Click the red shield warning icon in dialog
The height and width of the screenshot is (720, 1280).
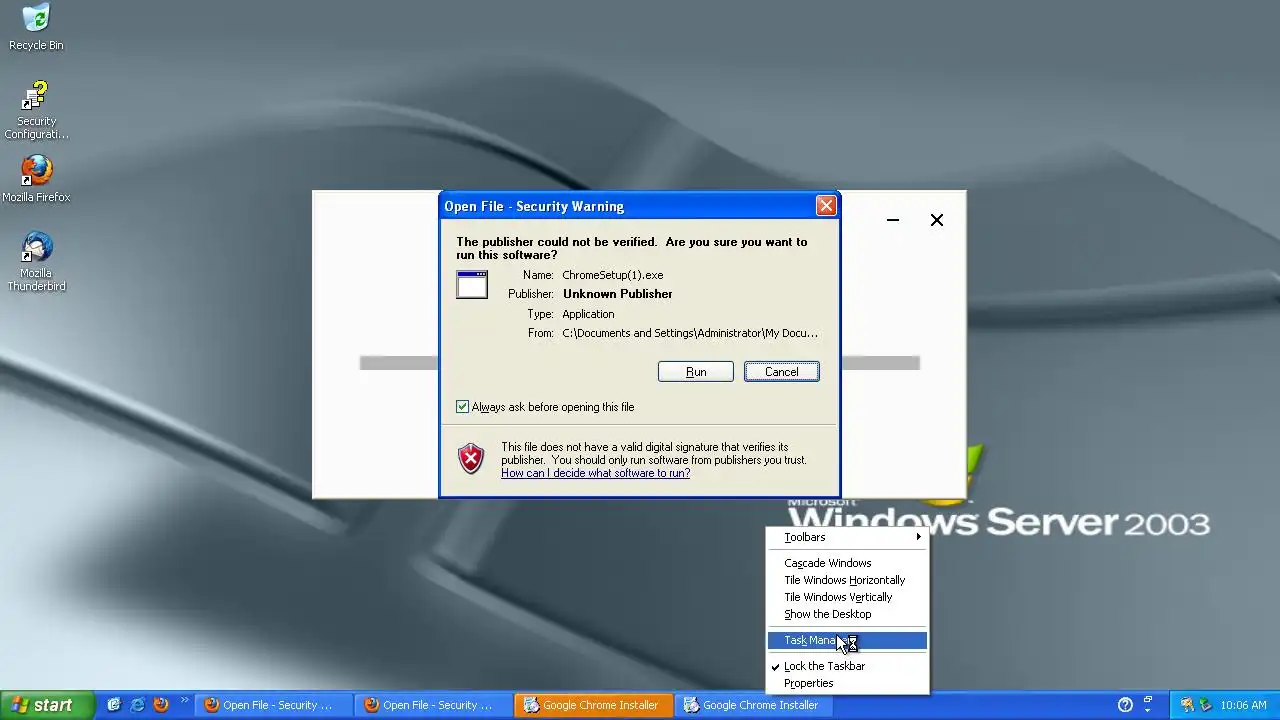tap(471, 459)
